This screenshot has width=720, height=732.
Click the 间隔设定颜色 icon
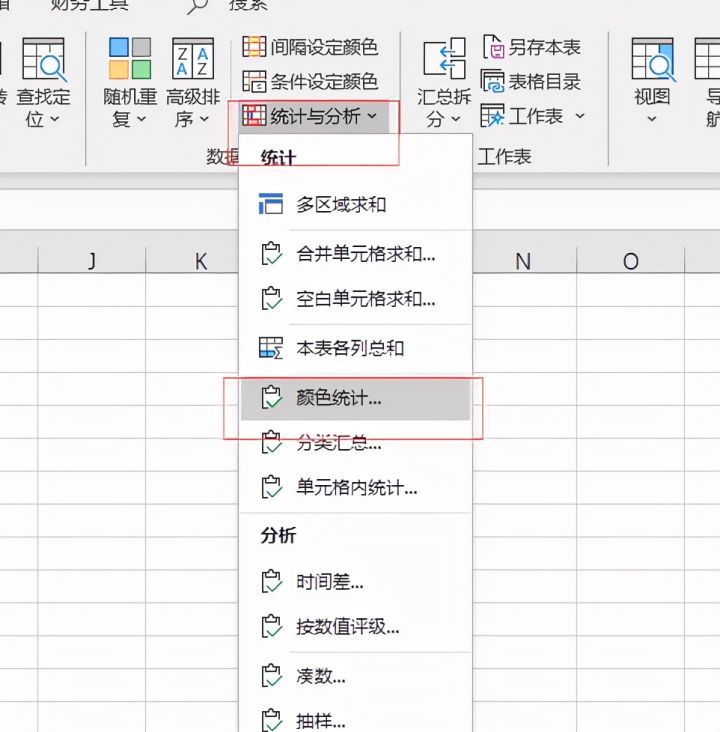pyautogui.click(x=254, y=47)
